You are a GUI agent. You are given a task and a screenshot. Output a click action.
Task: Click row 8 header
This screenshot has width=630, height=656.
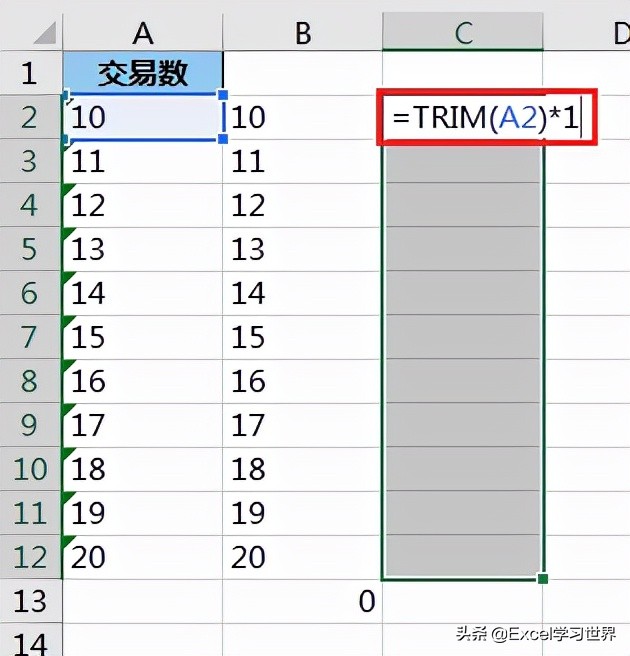(31, 381)
